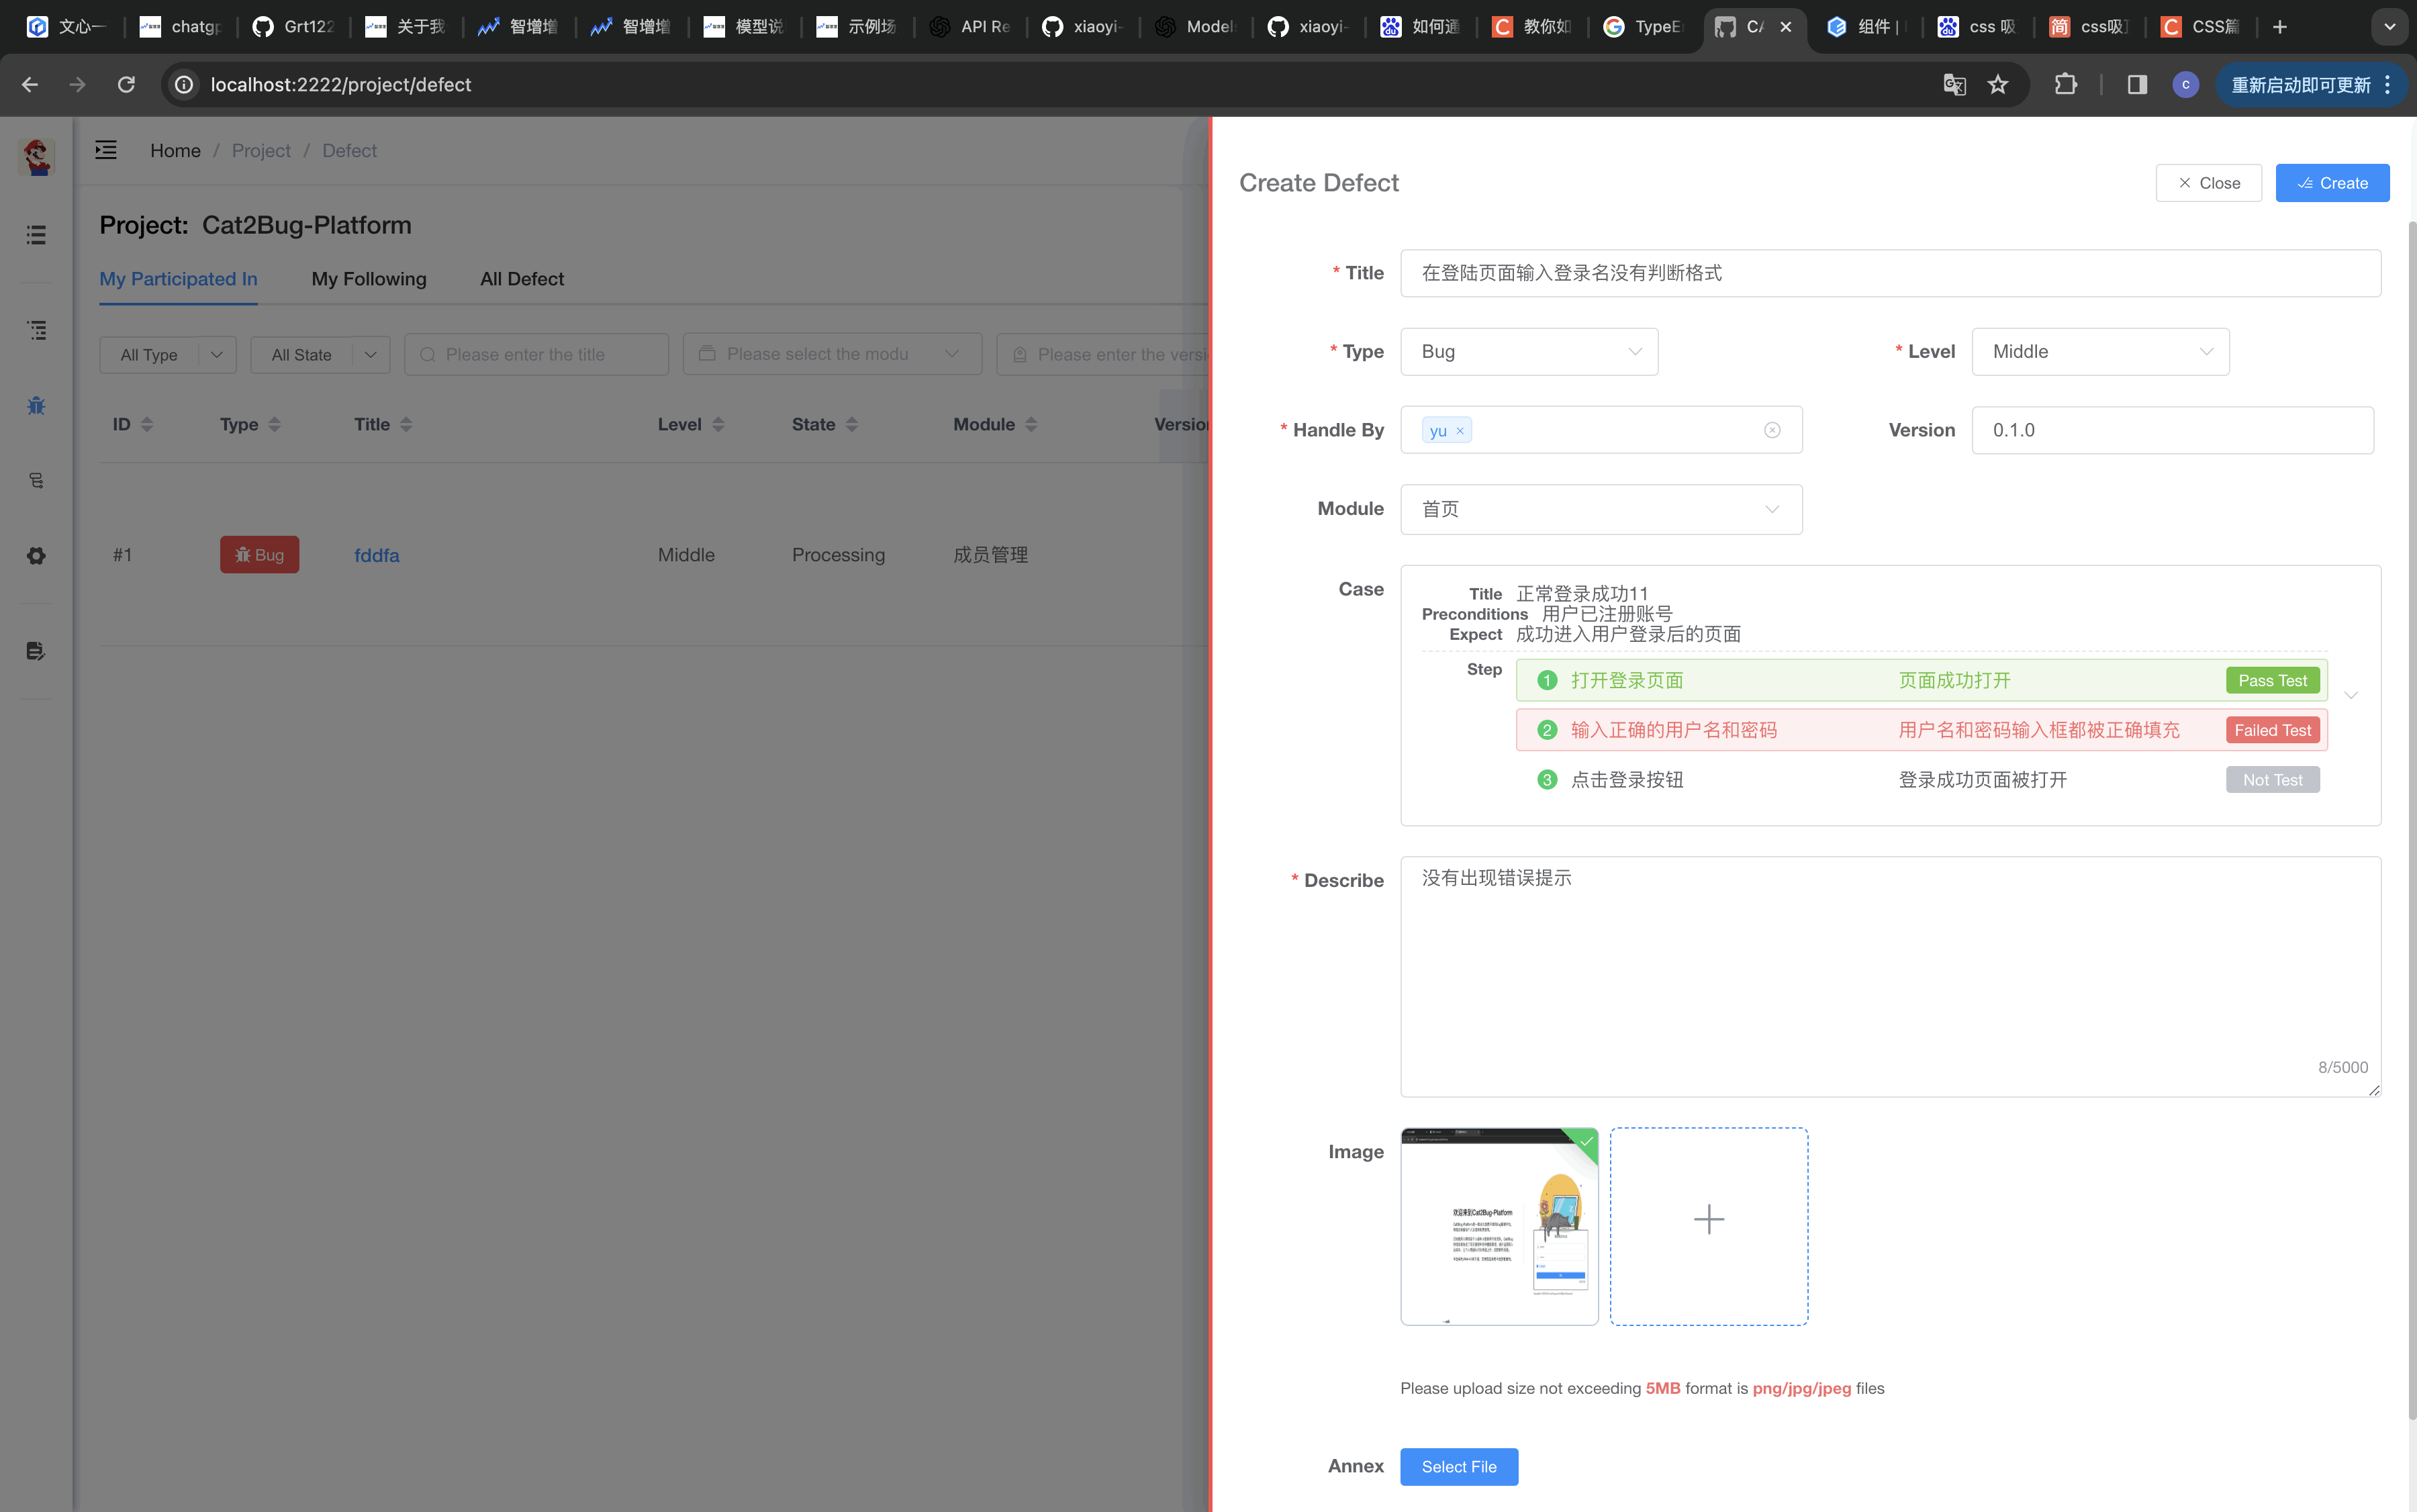Open the Level dropdown showing Middle
Screen dimensions: 2417x1512
[2100, 352]
